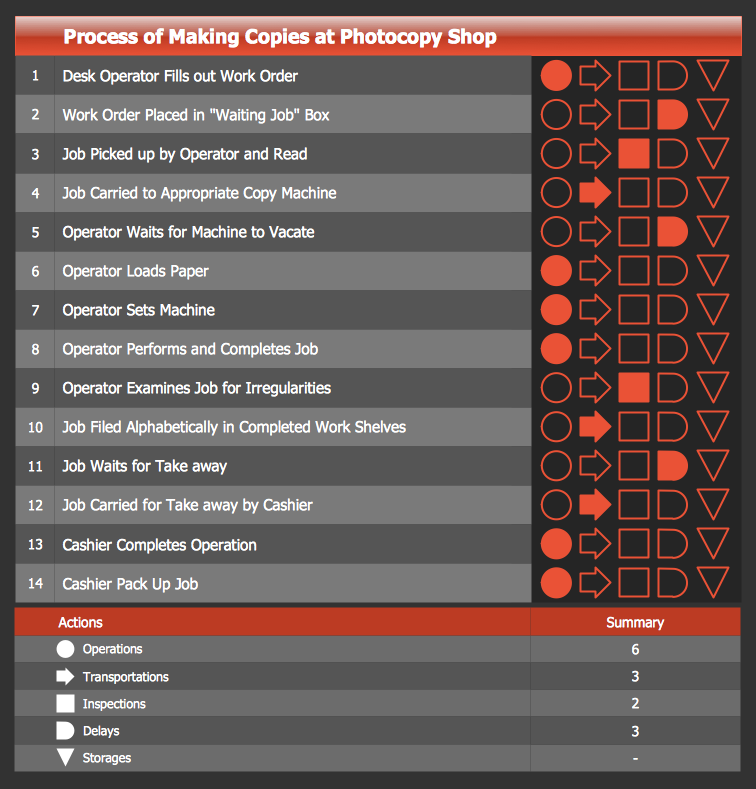
Task: Click the Summary column header
Action: pos(635,622)
